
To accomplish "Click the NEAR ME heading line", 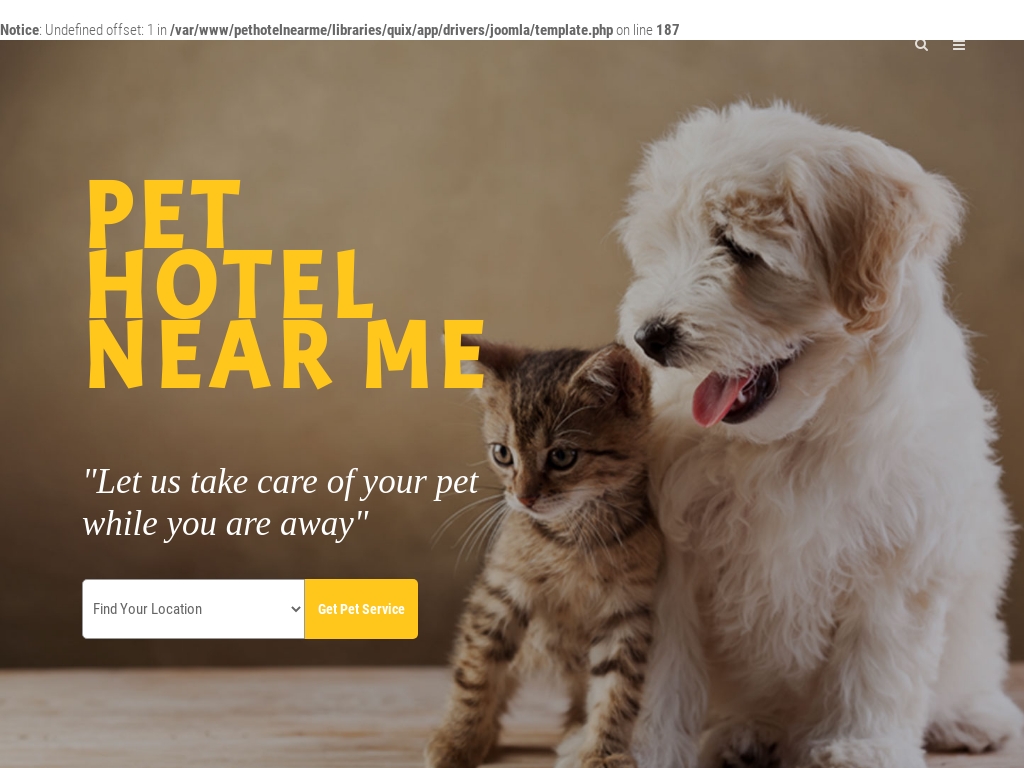I will (286, 355).
